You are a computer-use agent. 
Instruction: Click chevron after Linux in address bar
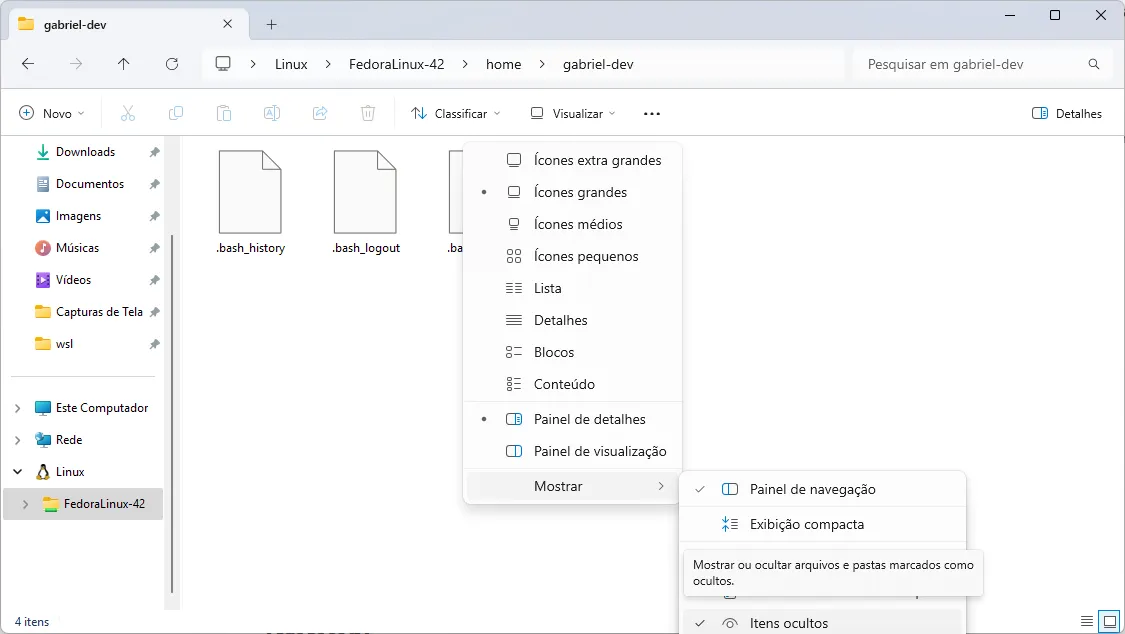point(328,64)
